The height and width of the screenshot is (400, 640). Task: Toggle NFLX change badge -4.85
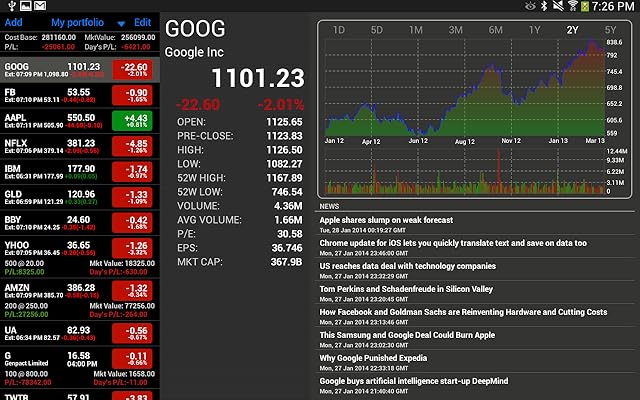tap(132, 147)
